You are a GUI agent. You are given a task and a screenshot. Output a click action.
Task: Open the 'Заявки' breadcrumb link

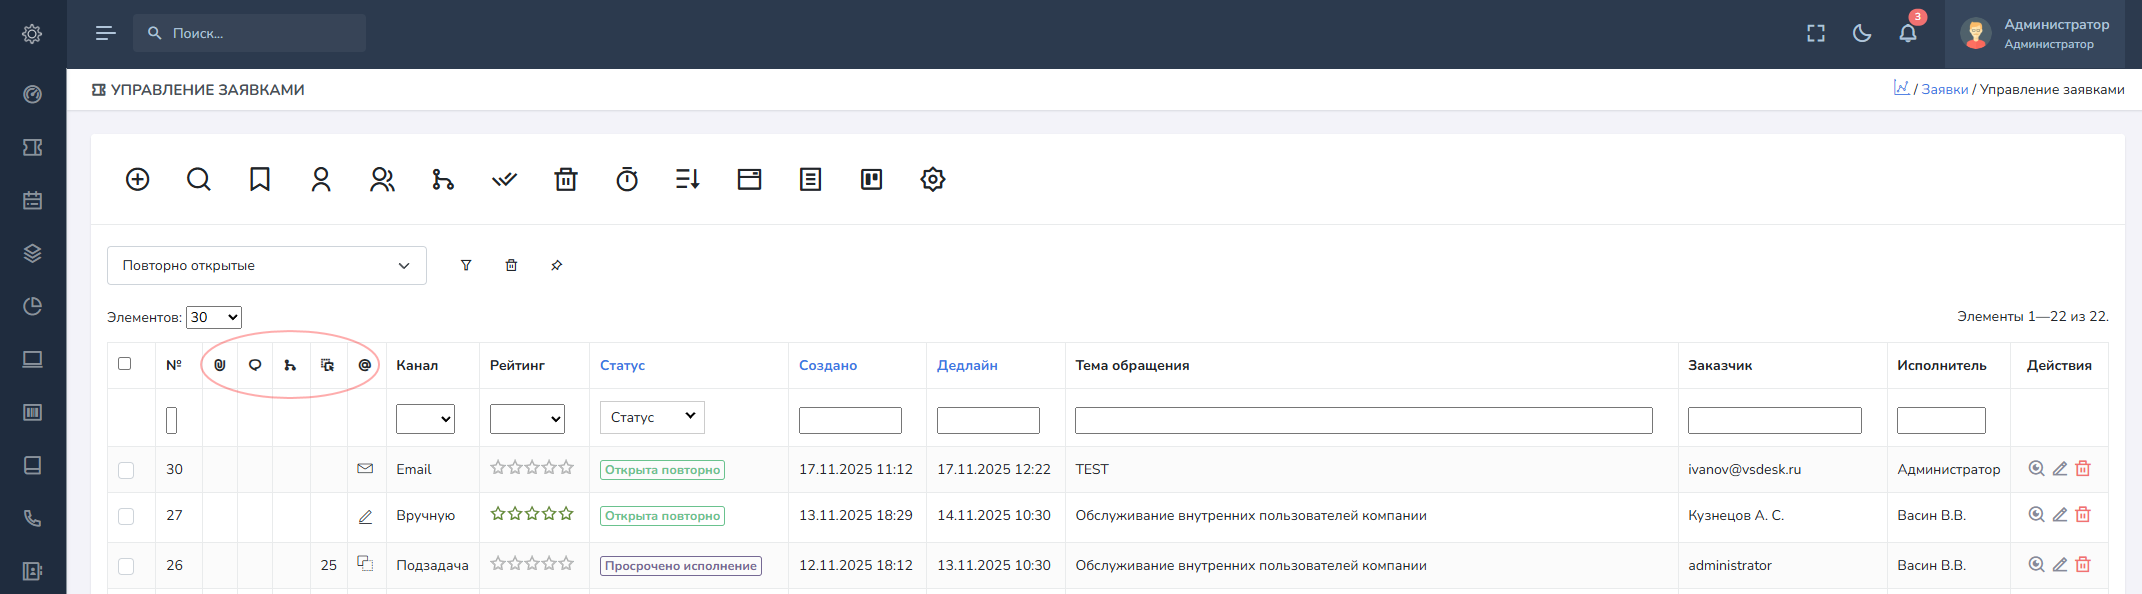coord(1944,89)
